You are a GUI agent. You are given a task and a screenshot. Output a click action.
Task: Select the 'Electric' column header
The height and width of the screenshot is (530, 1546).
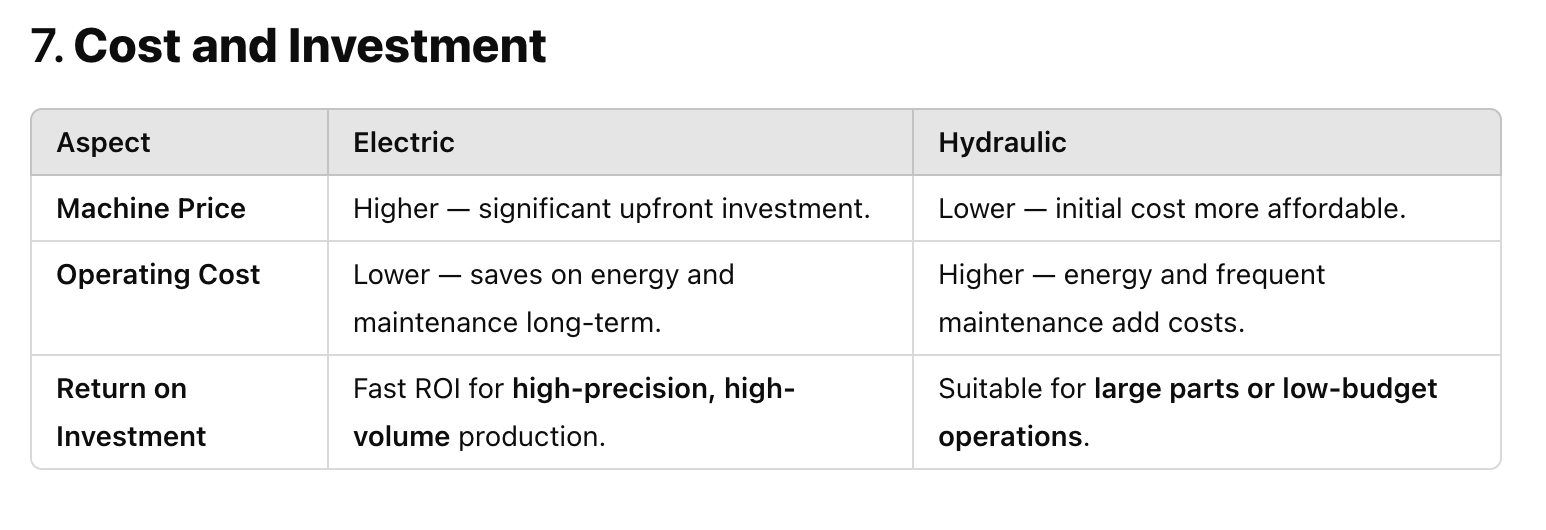pos(404,142)
